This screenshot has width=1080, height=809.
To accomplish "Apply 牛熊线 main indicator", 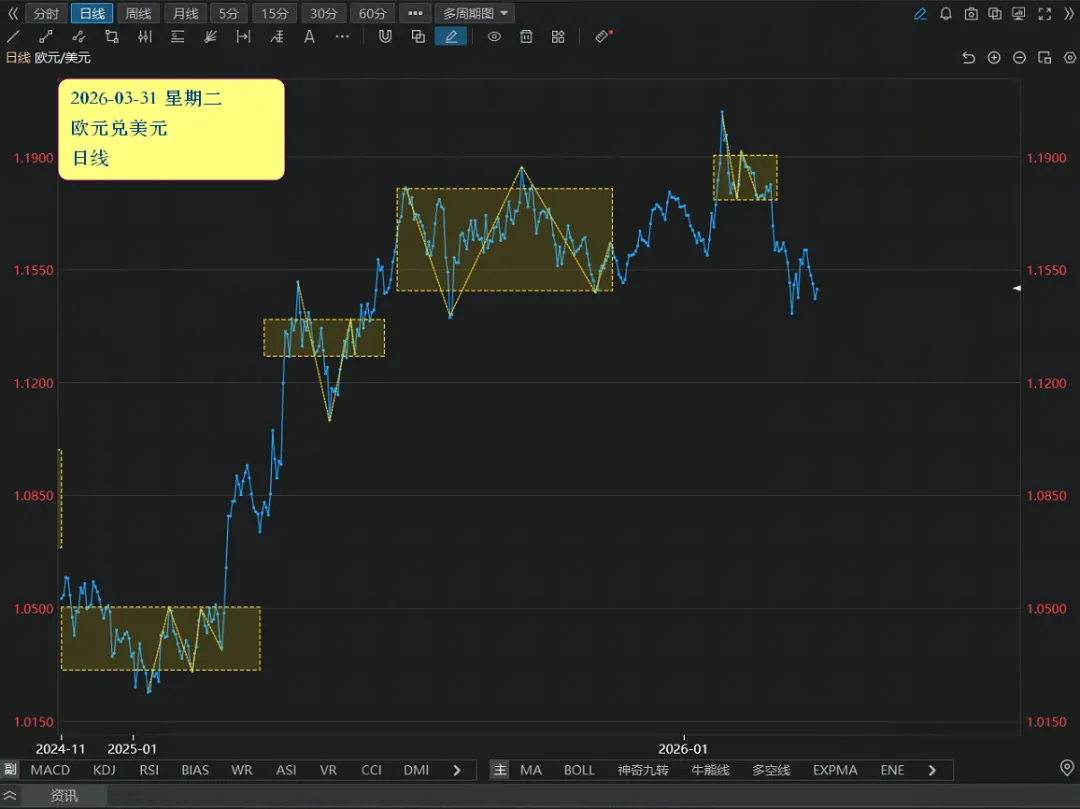I will coord(710,770).
